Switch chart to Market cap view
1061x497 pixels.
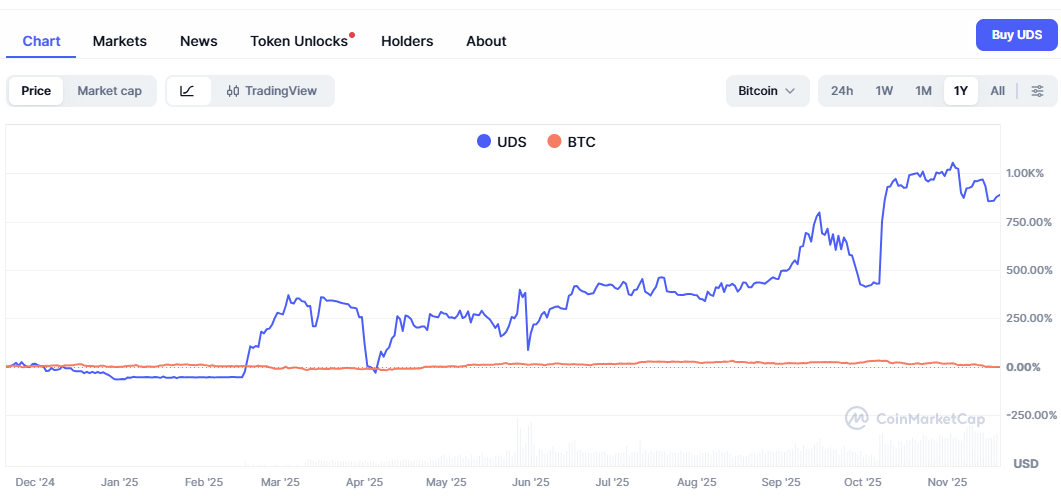pyautogui.click(x=109, y=91)
